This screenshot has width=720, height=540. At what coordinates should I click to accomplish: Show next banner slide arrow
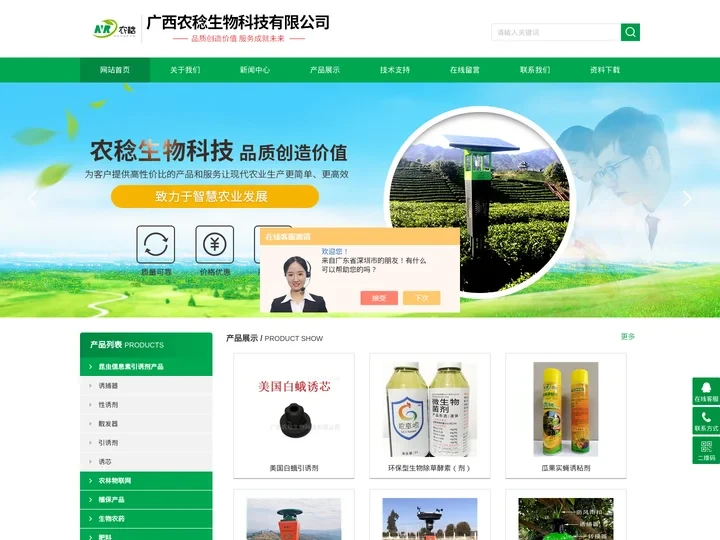(687, 198)
